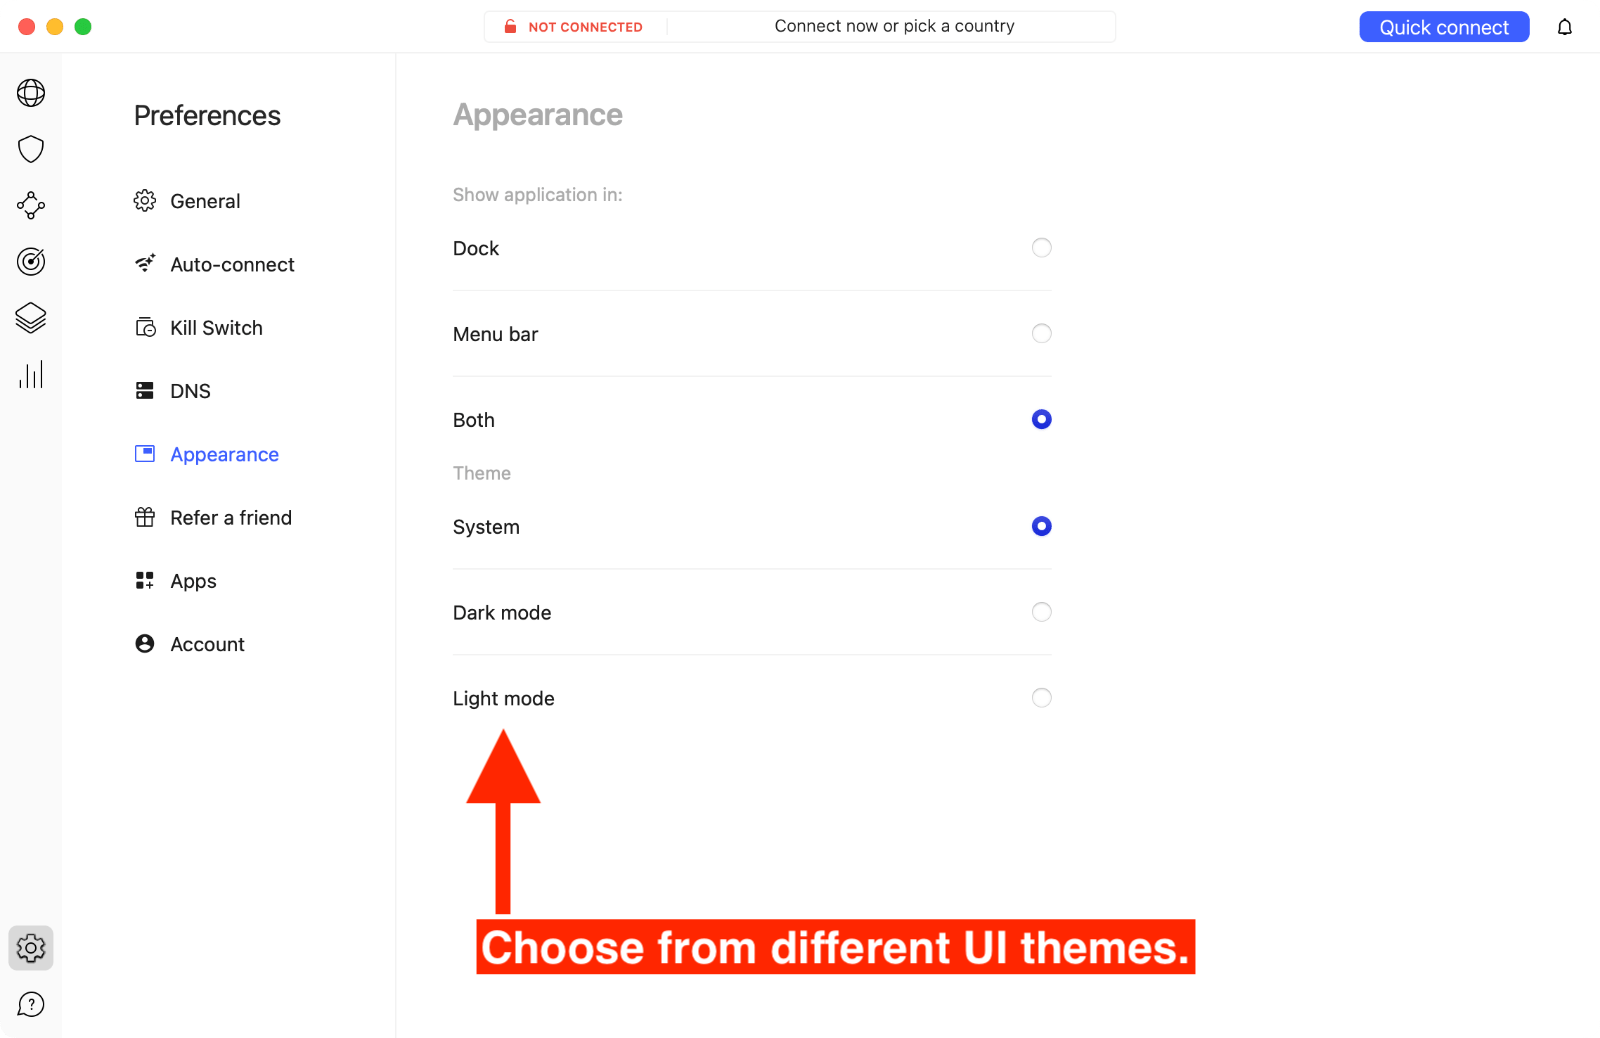Choose the Light mode theme radio button

[1041, 698]
